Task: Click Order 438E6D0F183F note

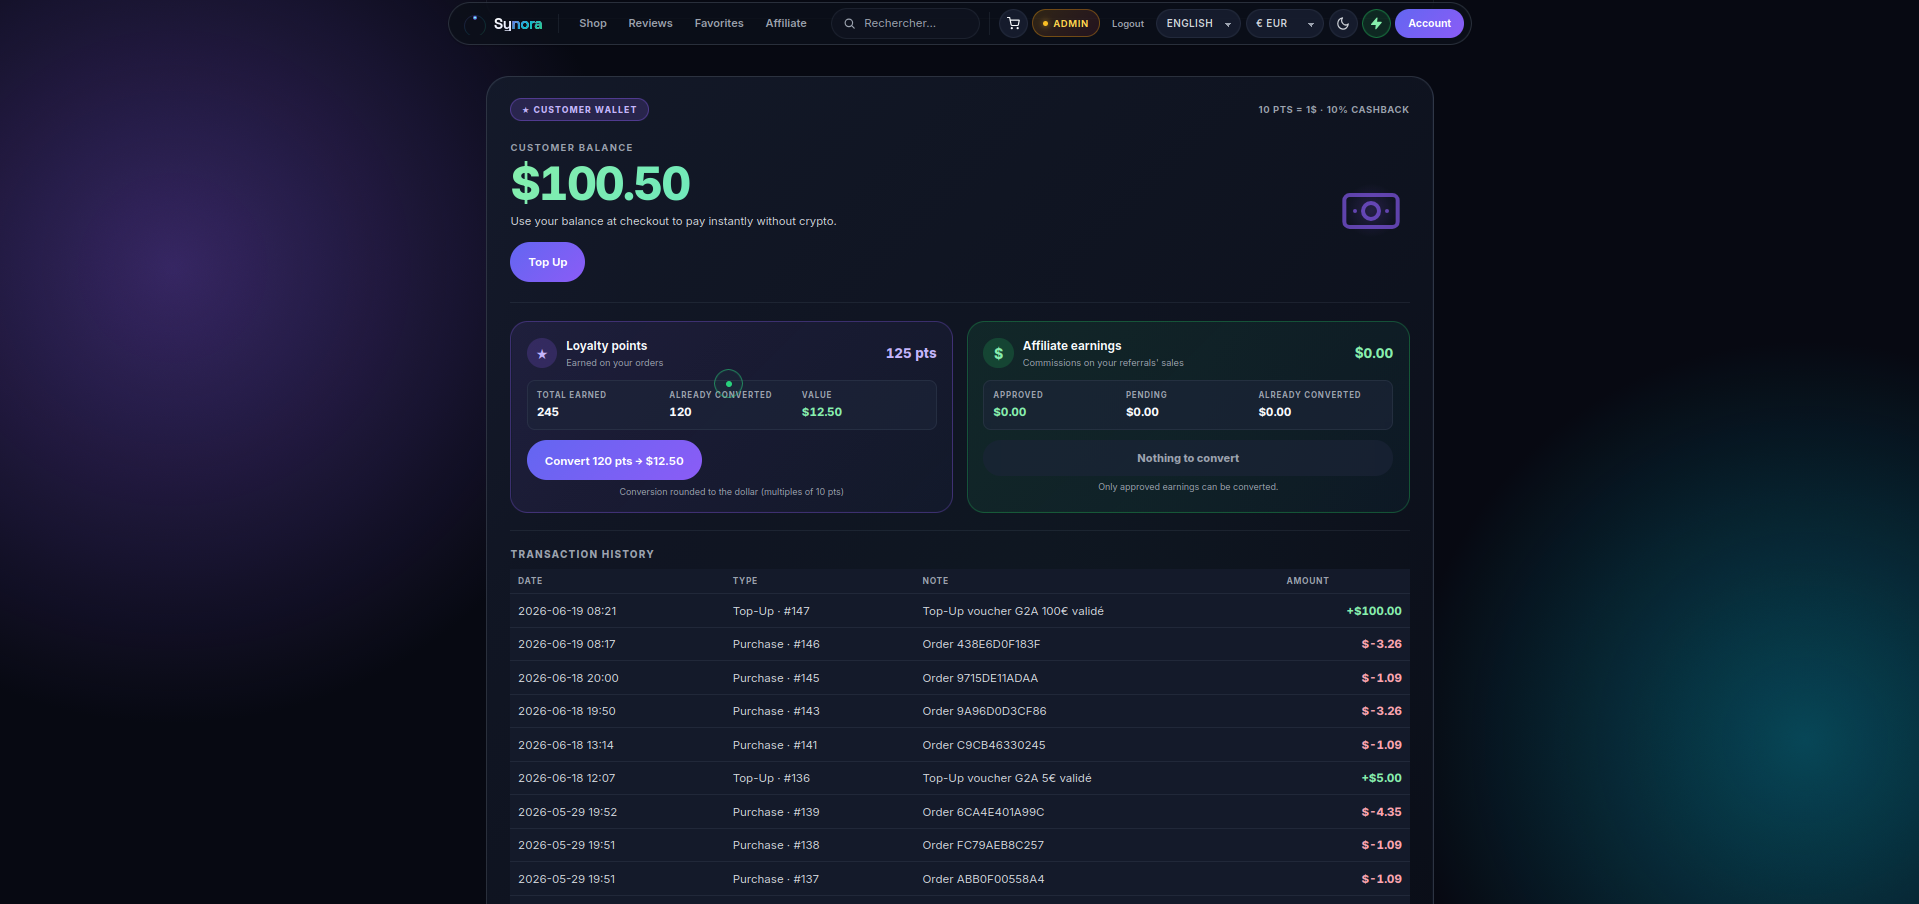Action: (981, 644)
